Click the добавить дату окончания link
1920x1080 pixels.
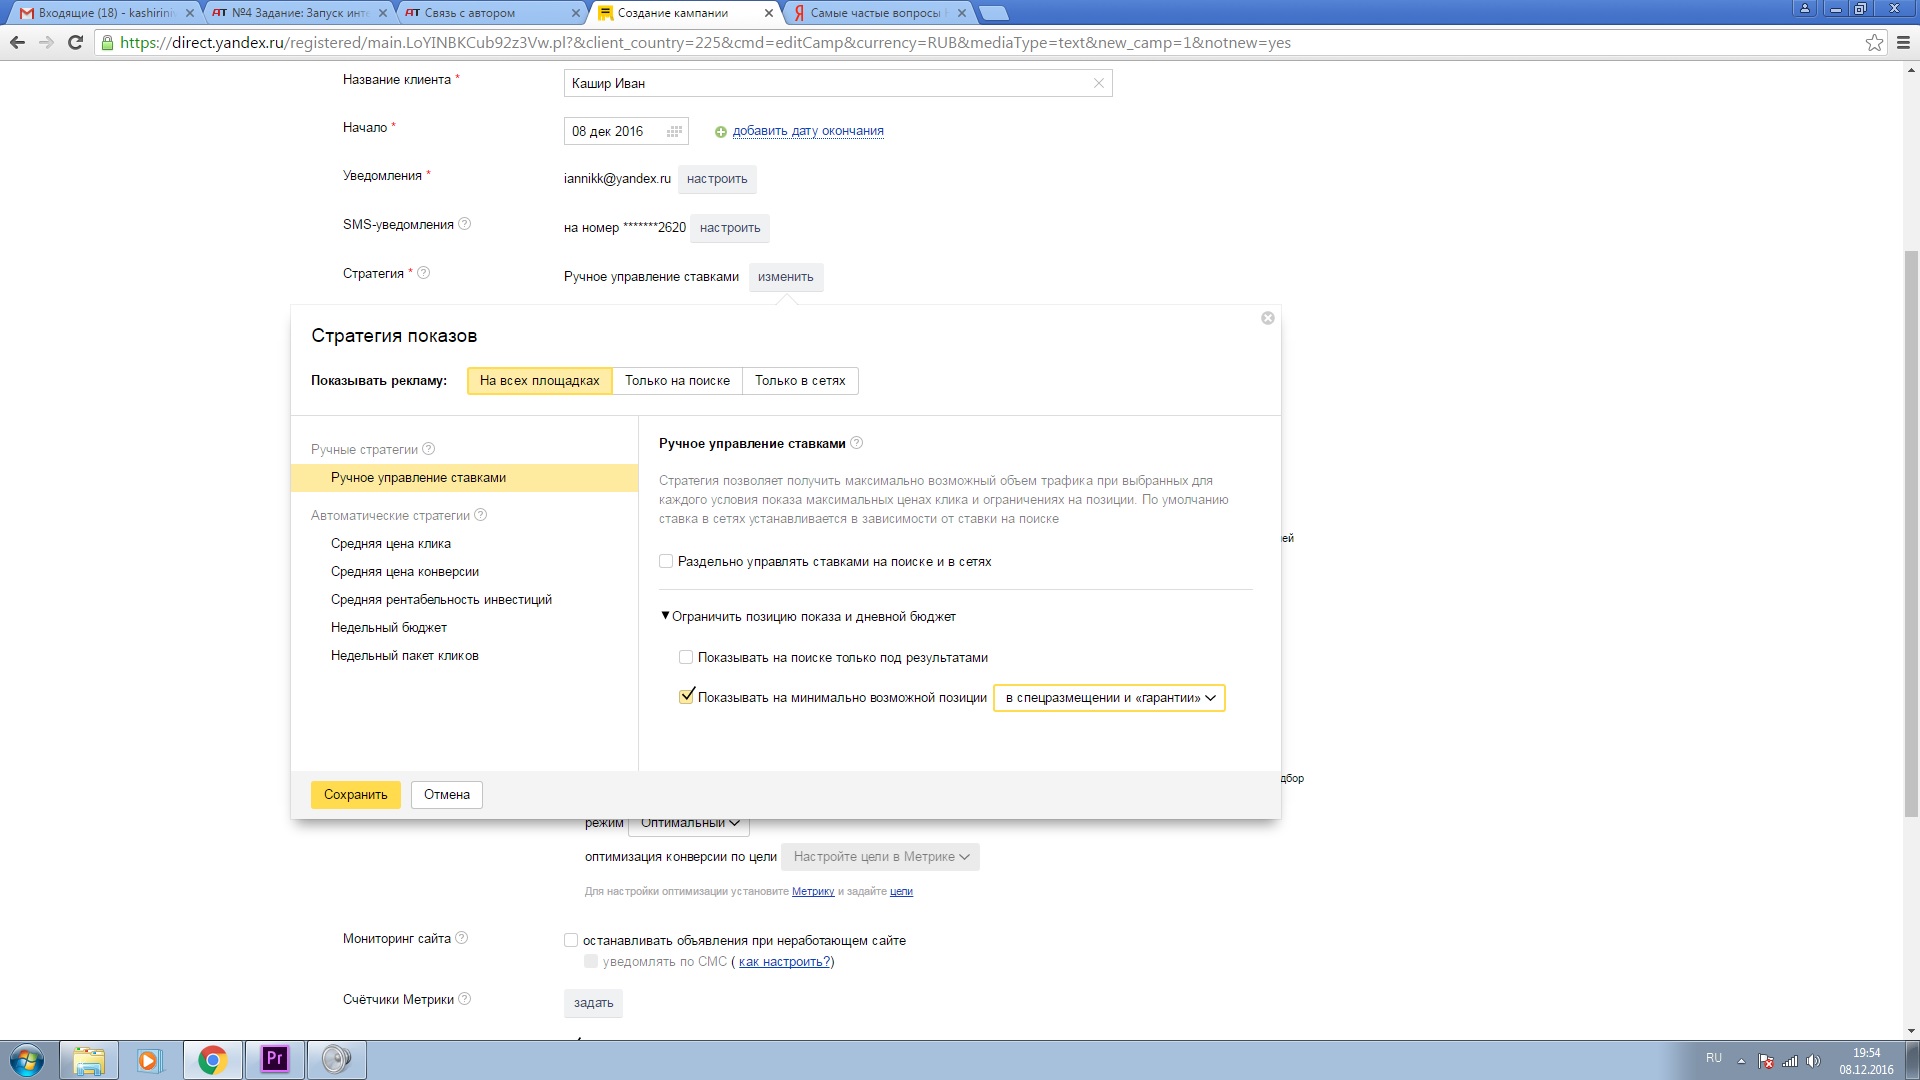(808, 131)
